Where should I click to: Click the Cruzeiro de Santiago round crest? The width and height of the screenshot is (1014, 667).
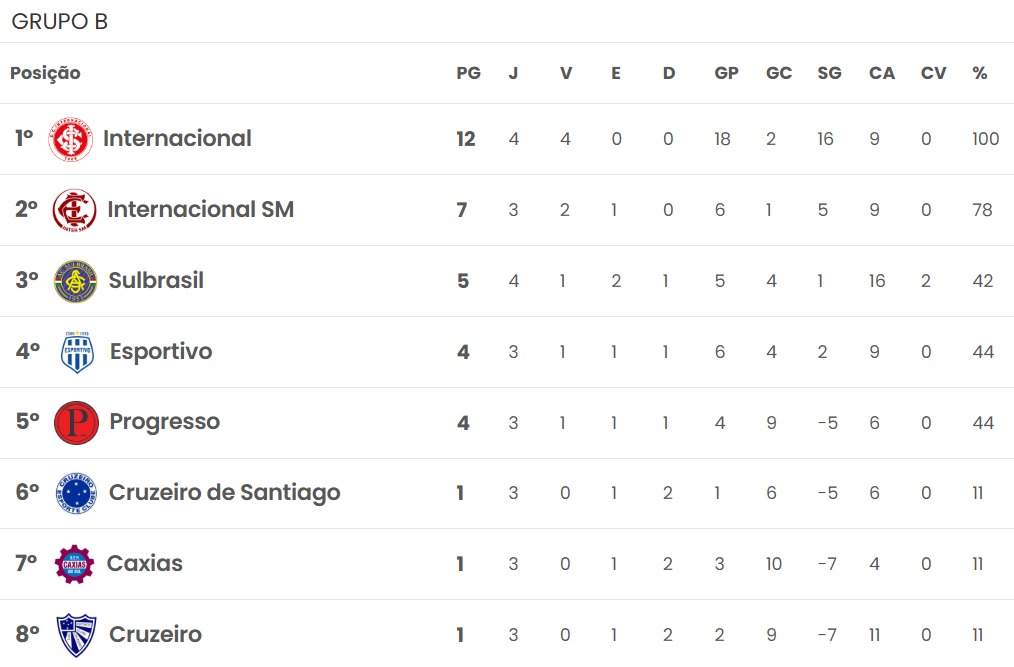[76, 493]
